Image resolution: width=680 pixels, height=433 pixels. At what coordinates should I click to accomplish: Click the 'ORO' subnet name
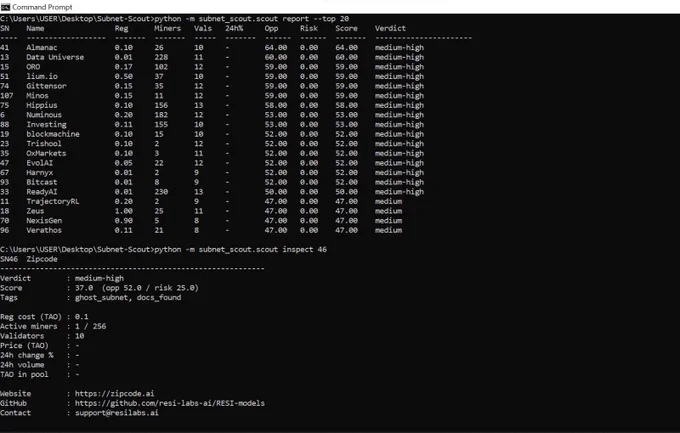pos(33,66)
